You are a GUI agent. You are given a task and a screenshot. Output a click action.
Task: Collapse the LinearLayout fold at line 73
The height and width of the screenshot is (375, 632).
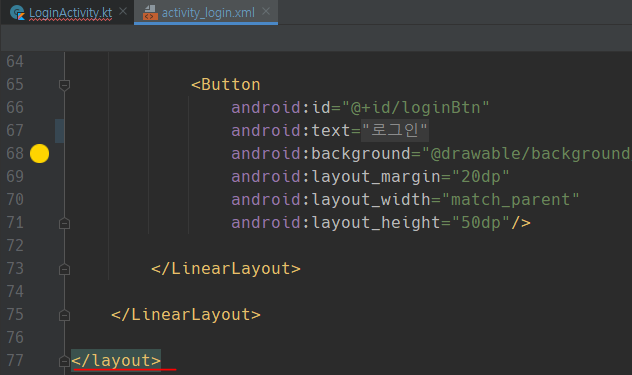tap(64, 269)
